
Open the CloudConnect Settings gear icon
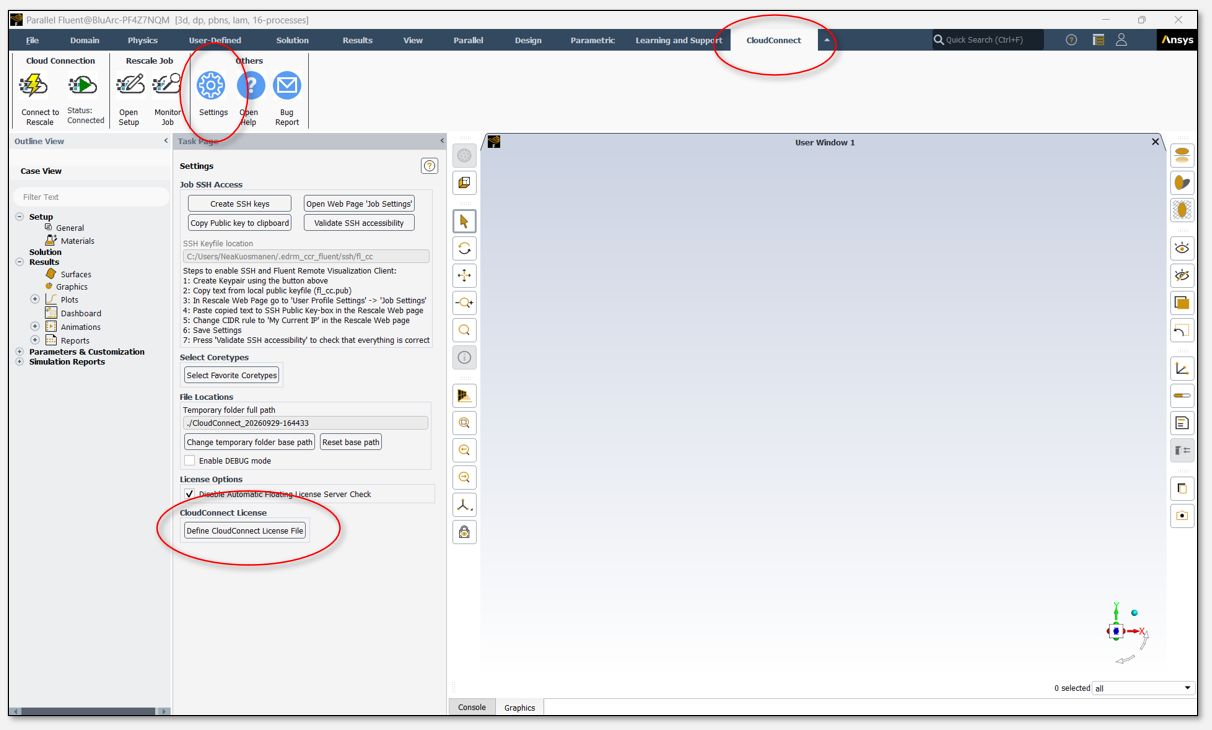click(211, 86)
